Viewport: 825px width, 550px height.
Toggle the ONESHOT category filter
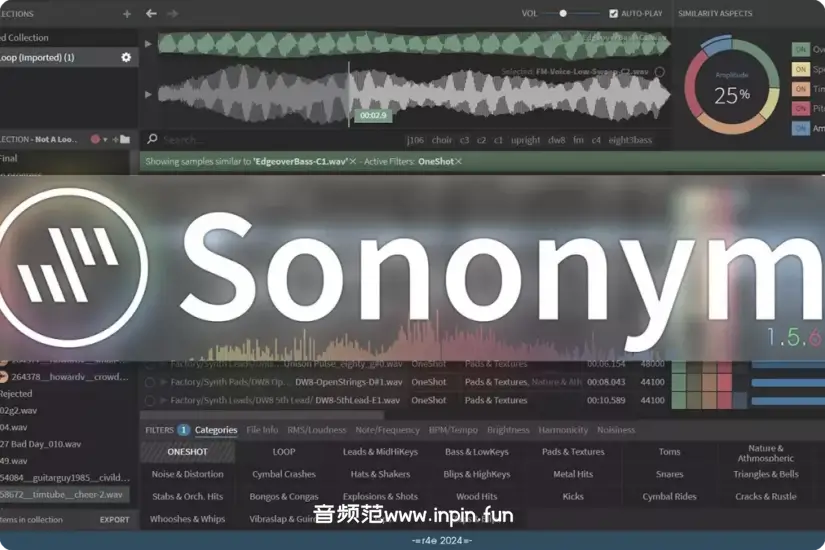tap(187, 452)
